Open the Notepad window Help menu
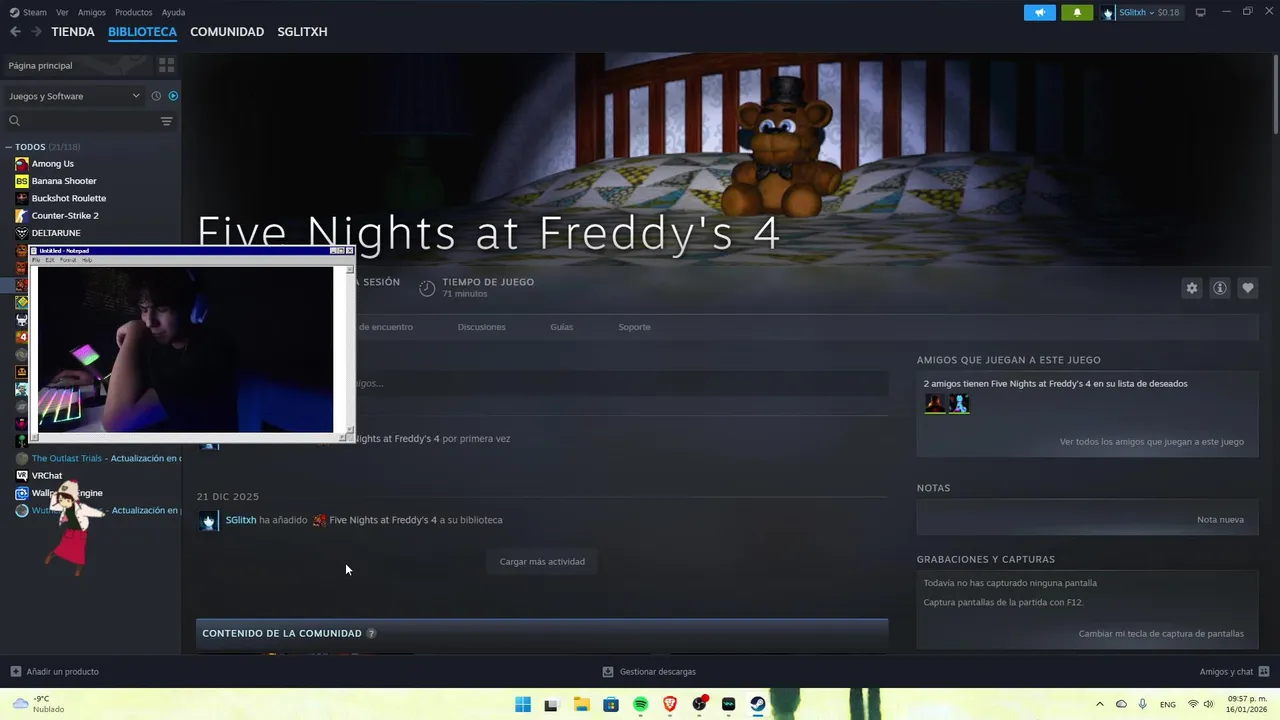Viewport: 1280px width, 720px height. click(87, 260)
